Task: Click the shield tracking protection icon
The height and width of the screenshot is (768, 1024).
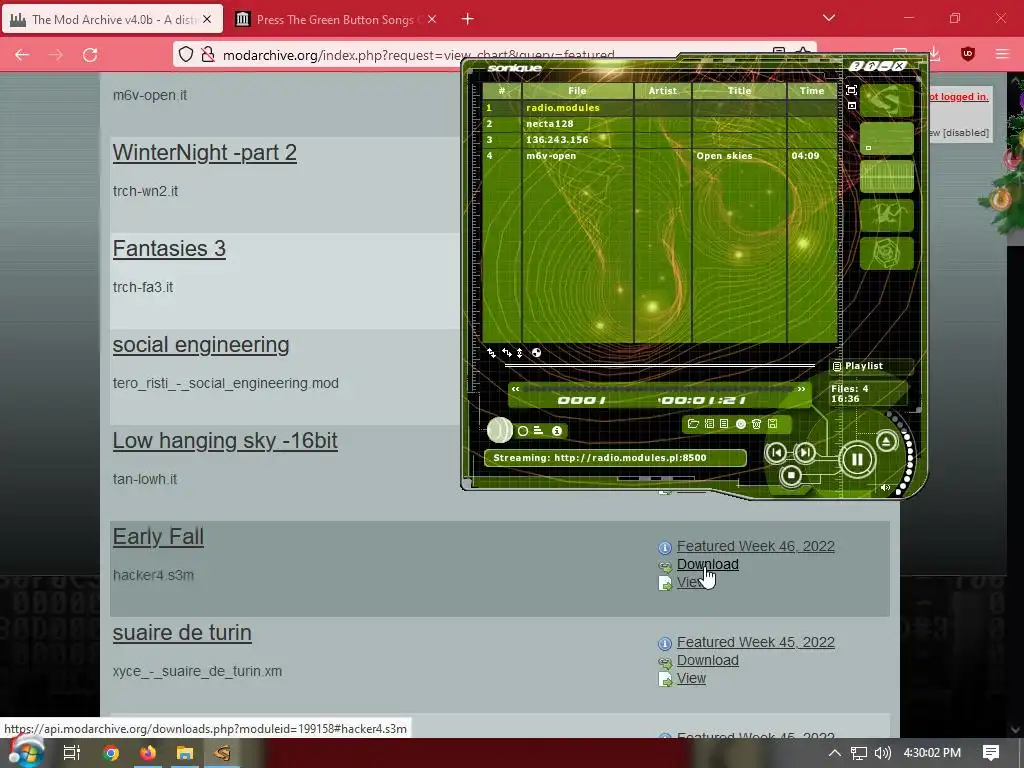Action: click(x=186, y=55)
